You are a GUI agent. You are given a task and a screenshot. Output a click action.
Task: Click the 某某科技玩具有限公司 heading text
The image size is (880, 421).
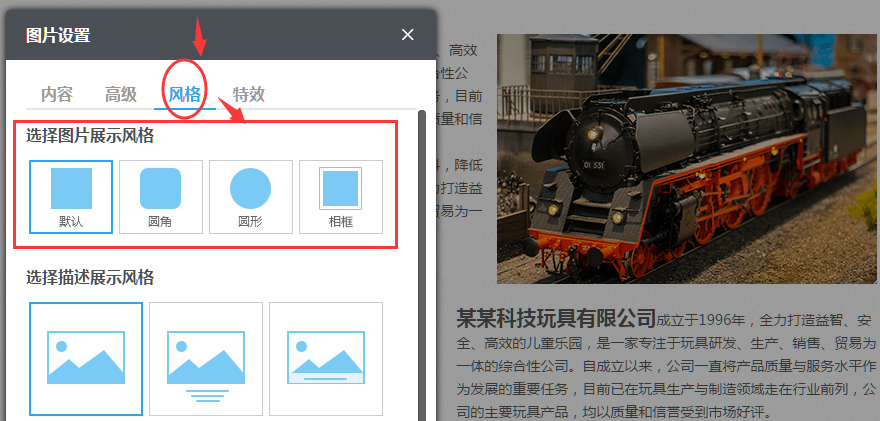[556, 319]
